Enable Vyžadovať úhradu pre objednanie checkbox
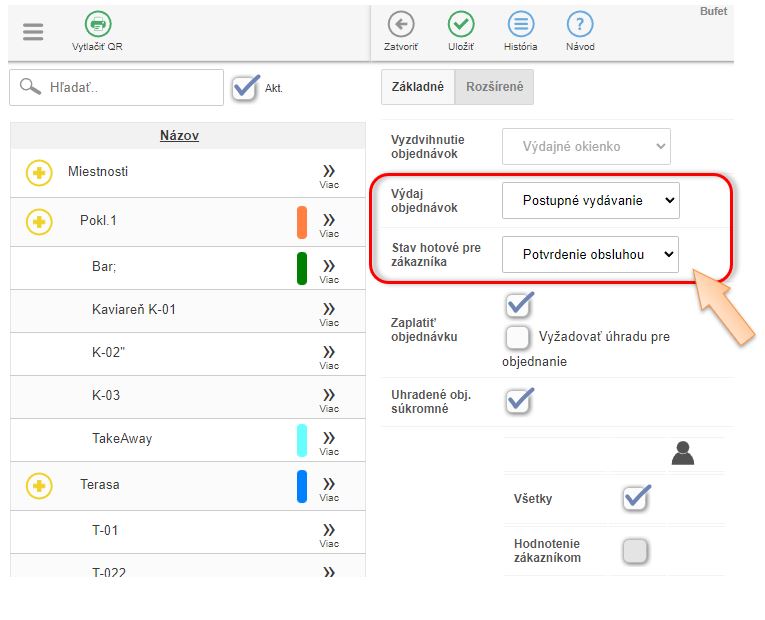This screenshot has width=765, height=620. 518,337
